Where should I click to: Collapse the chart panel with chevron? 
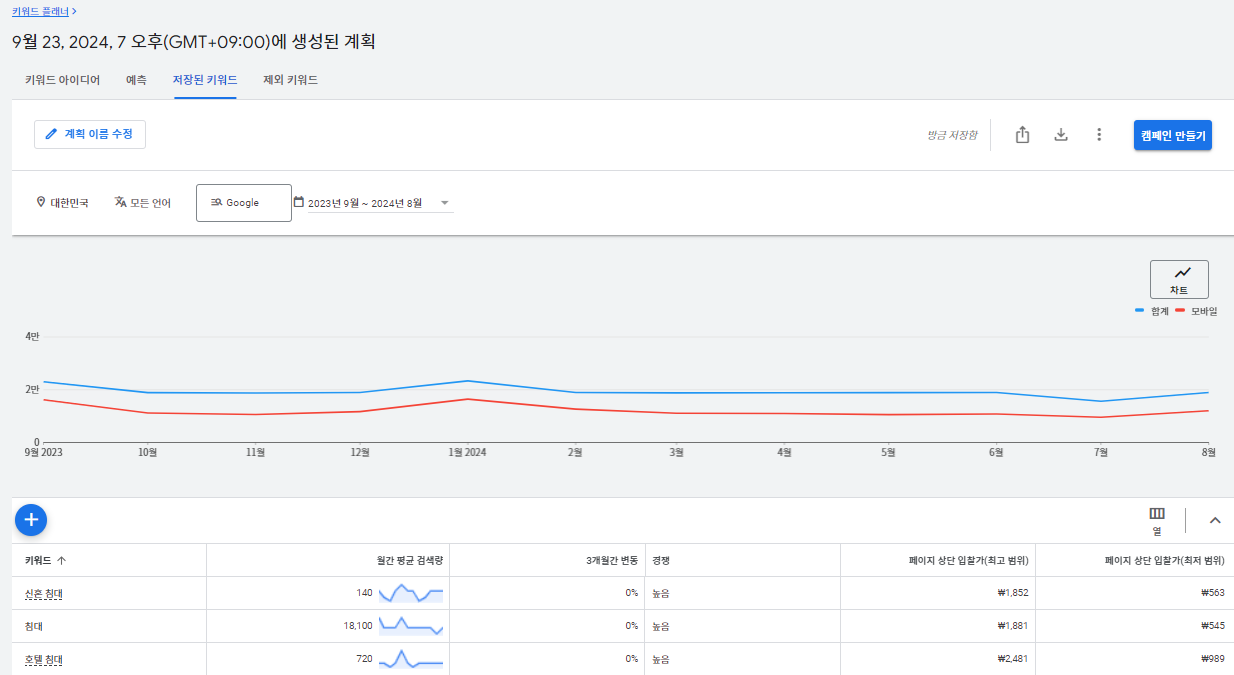pos(1215,520)
